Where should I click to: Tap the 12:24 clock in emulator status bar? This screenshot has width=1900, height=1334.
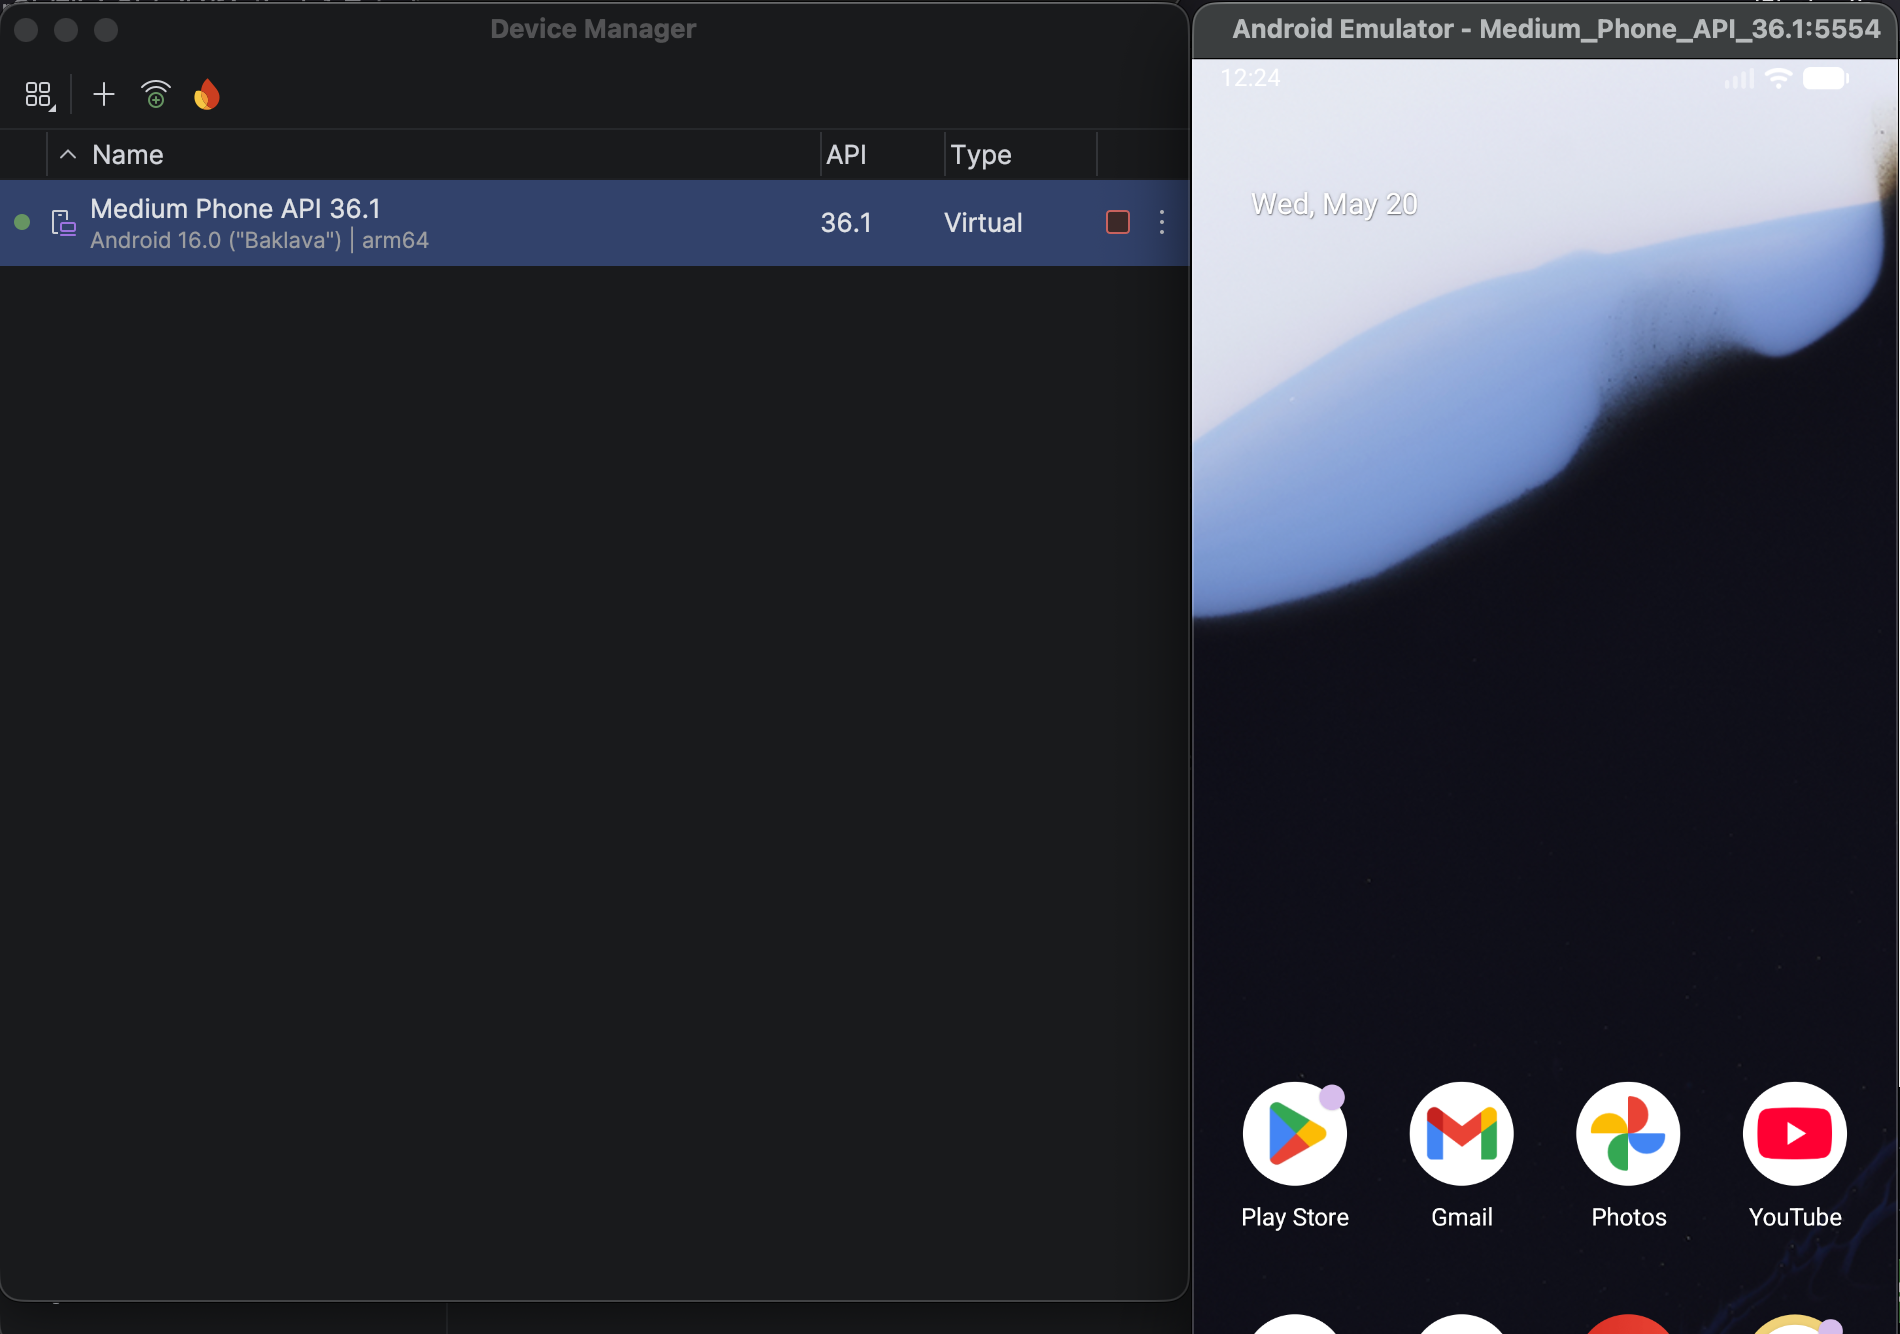1251,78
